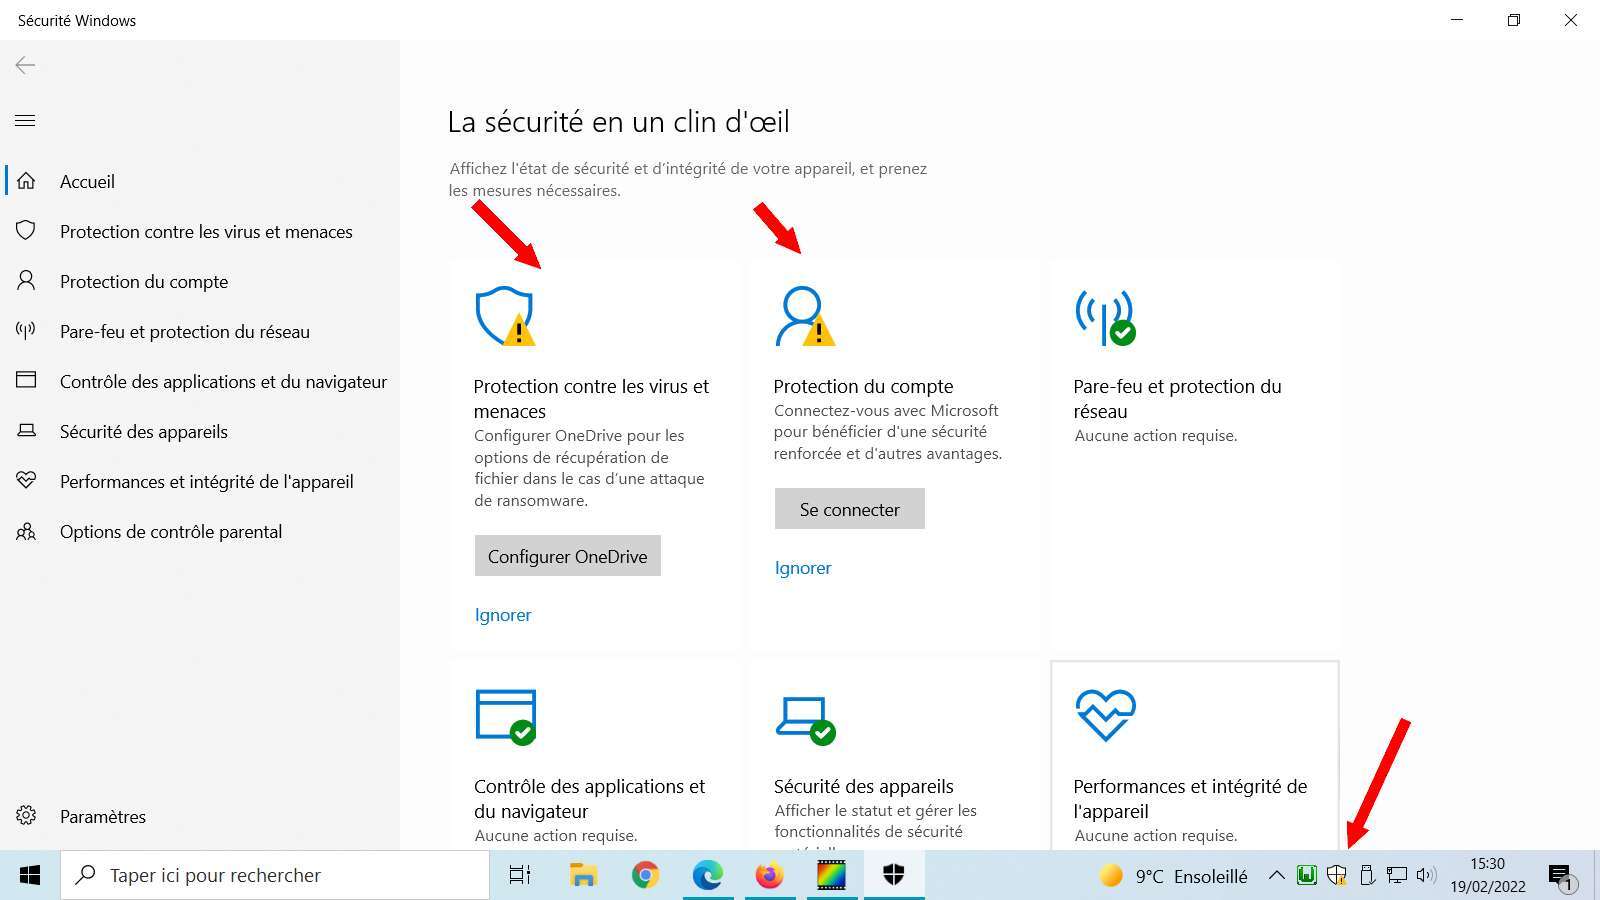The image size is (1600, 900).
Task: Click the Windows Security taskbar button
Action: pyautogui.click(x=894, y=875)
